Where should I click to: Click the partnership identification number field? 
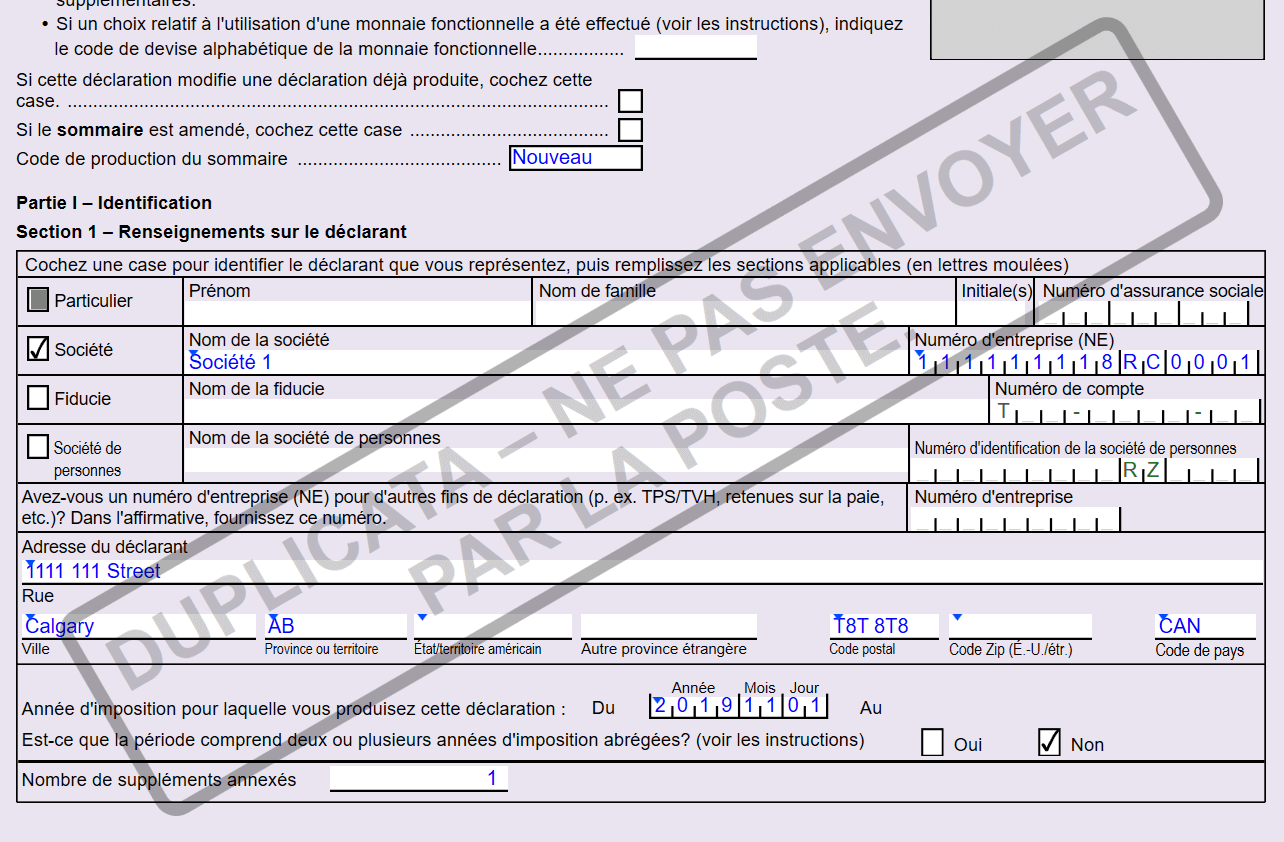coord(1087,470)
